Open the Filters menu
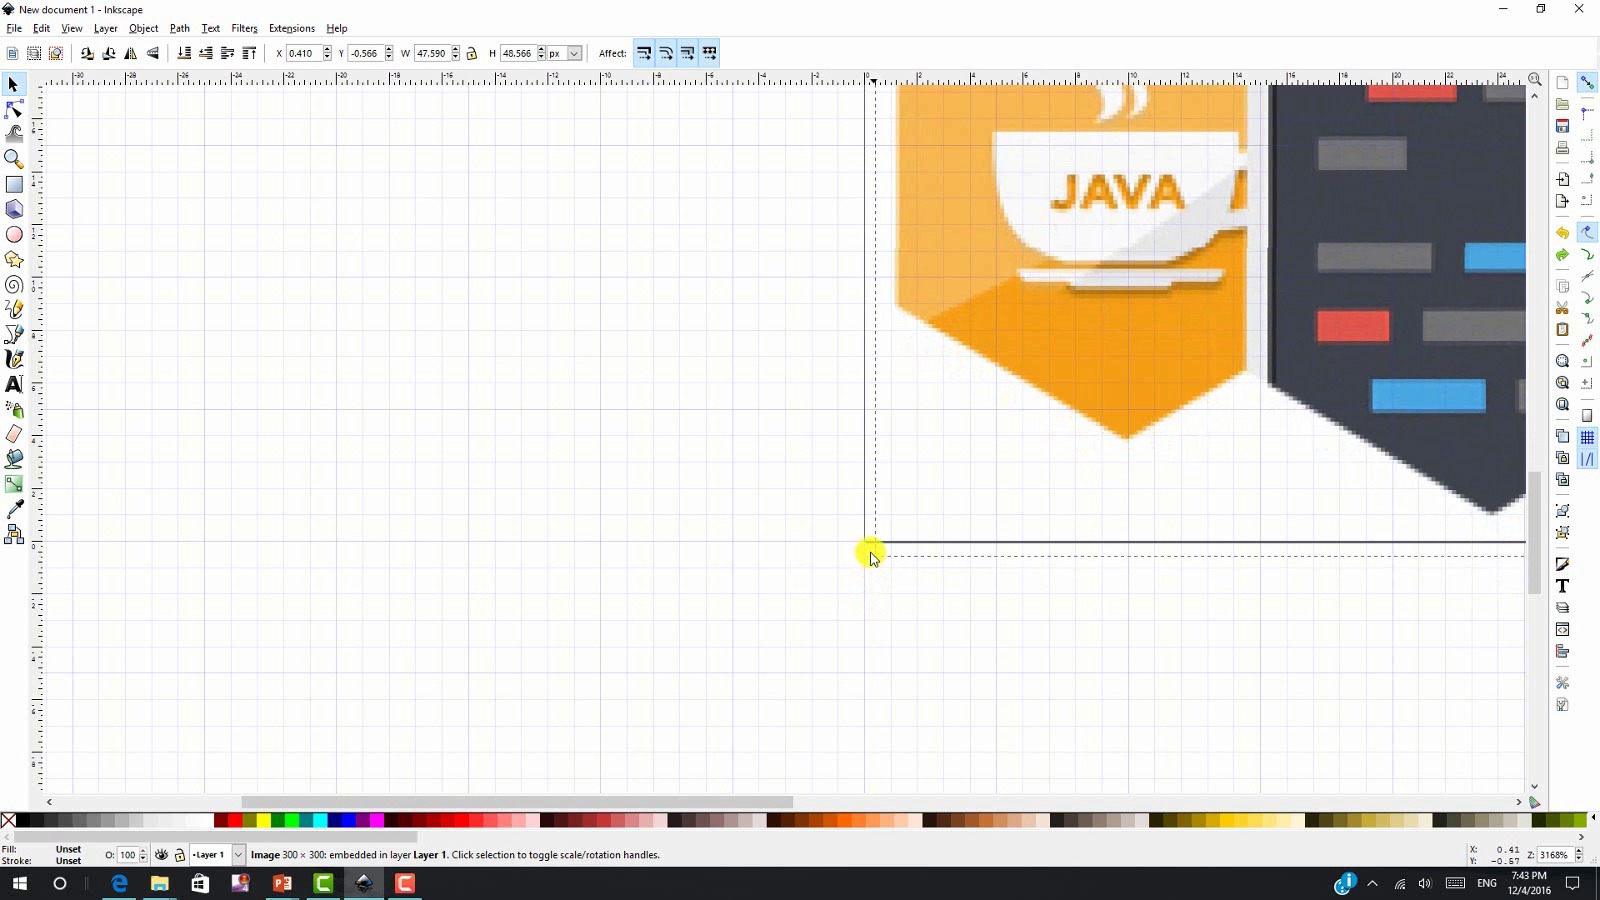Image resolution: width=1600 pixels, height=900 pixels. coord(244,28)
